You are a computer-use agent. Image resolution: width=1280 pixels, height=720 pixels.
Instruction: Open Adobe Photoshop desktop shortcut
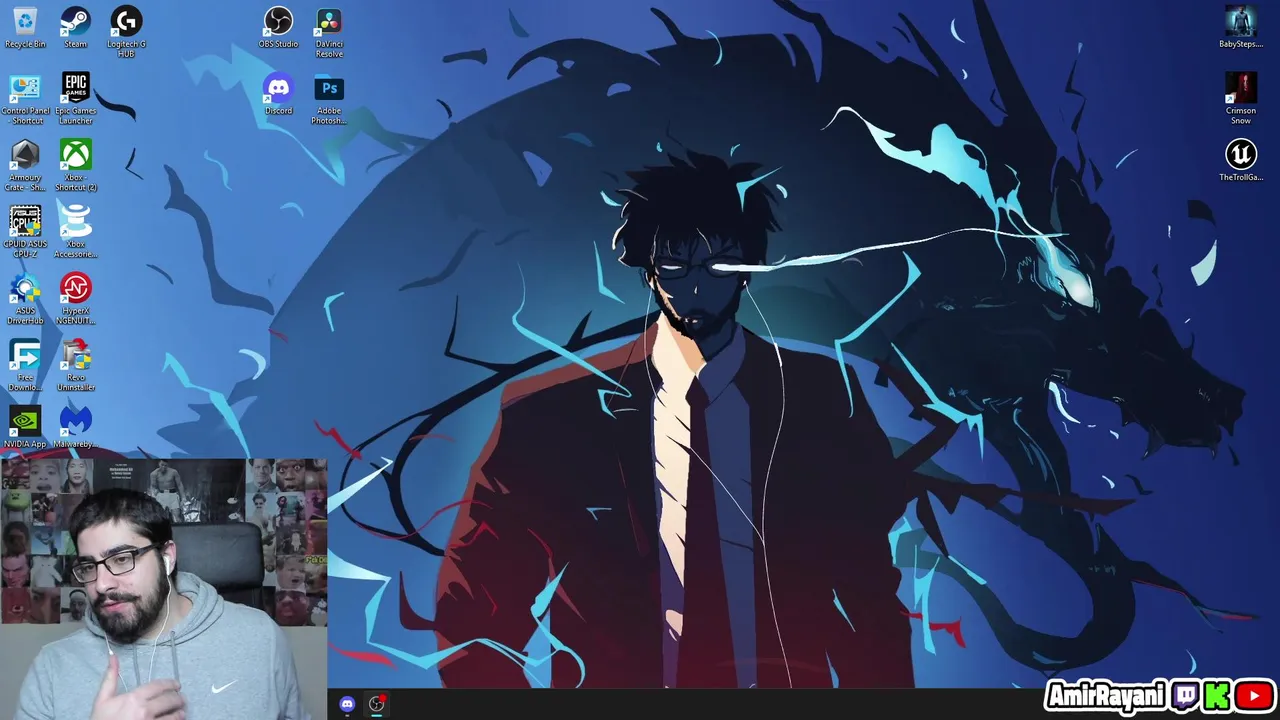pos(329,99)
